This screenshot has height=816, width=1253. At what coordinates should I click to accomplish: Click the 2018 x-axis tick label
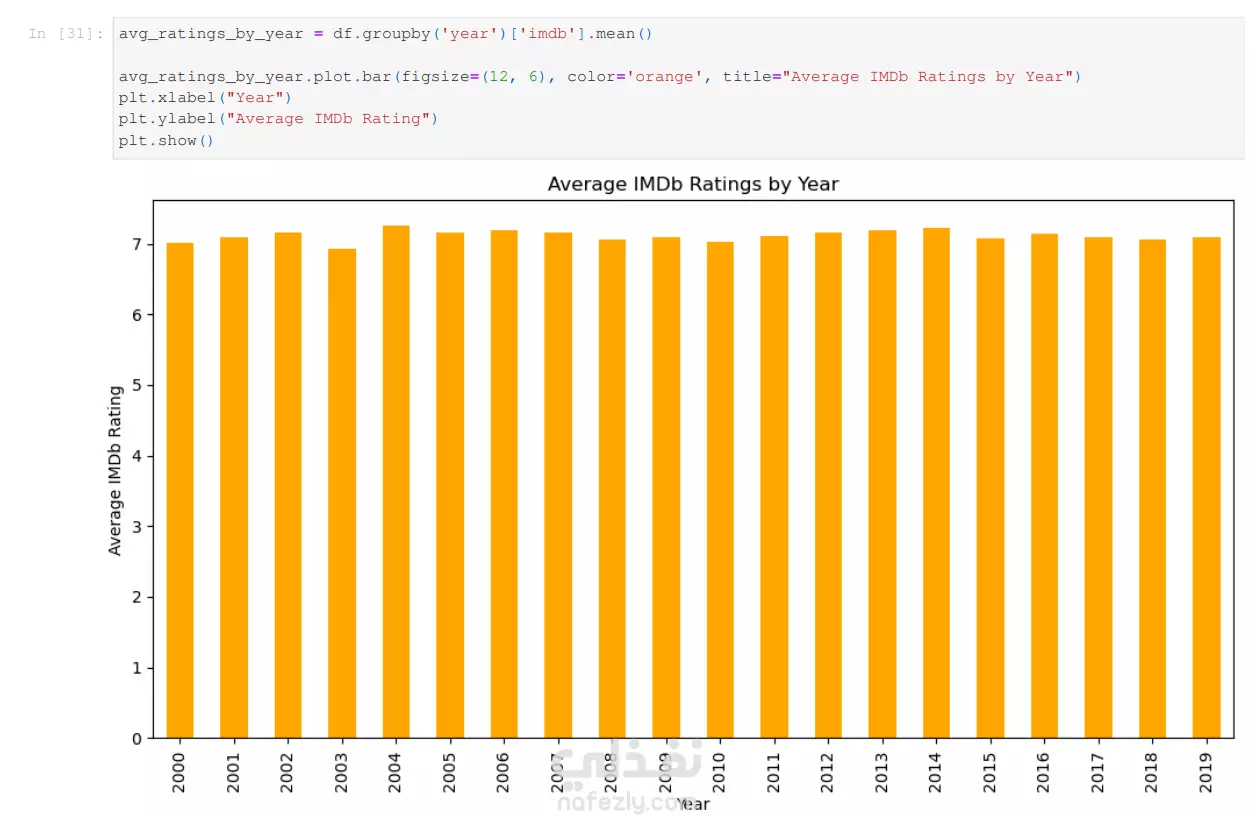1152,771
